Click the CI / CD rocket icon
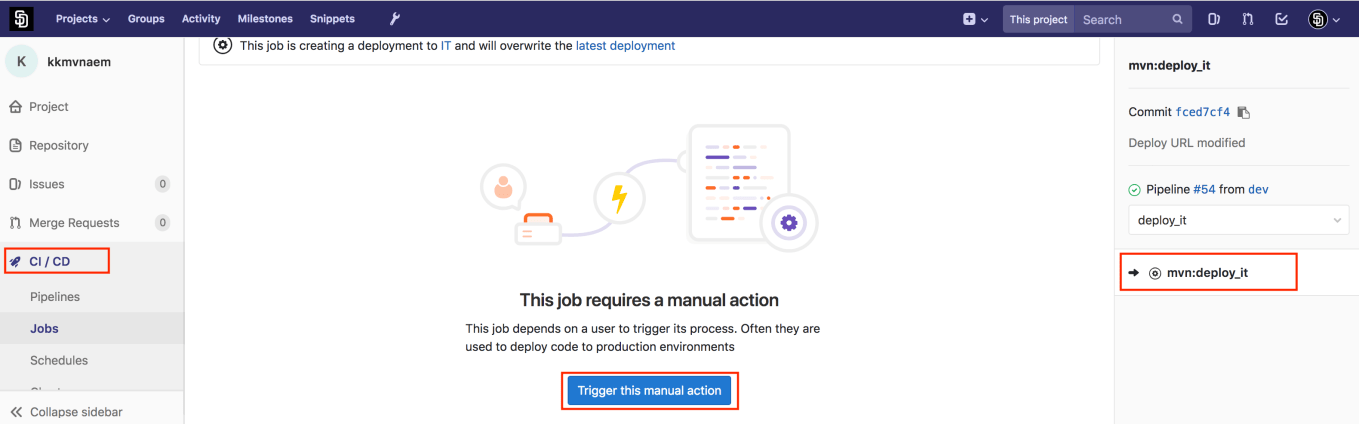 tap(15, 262)
